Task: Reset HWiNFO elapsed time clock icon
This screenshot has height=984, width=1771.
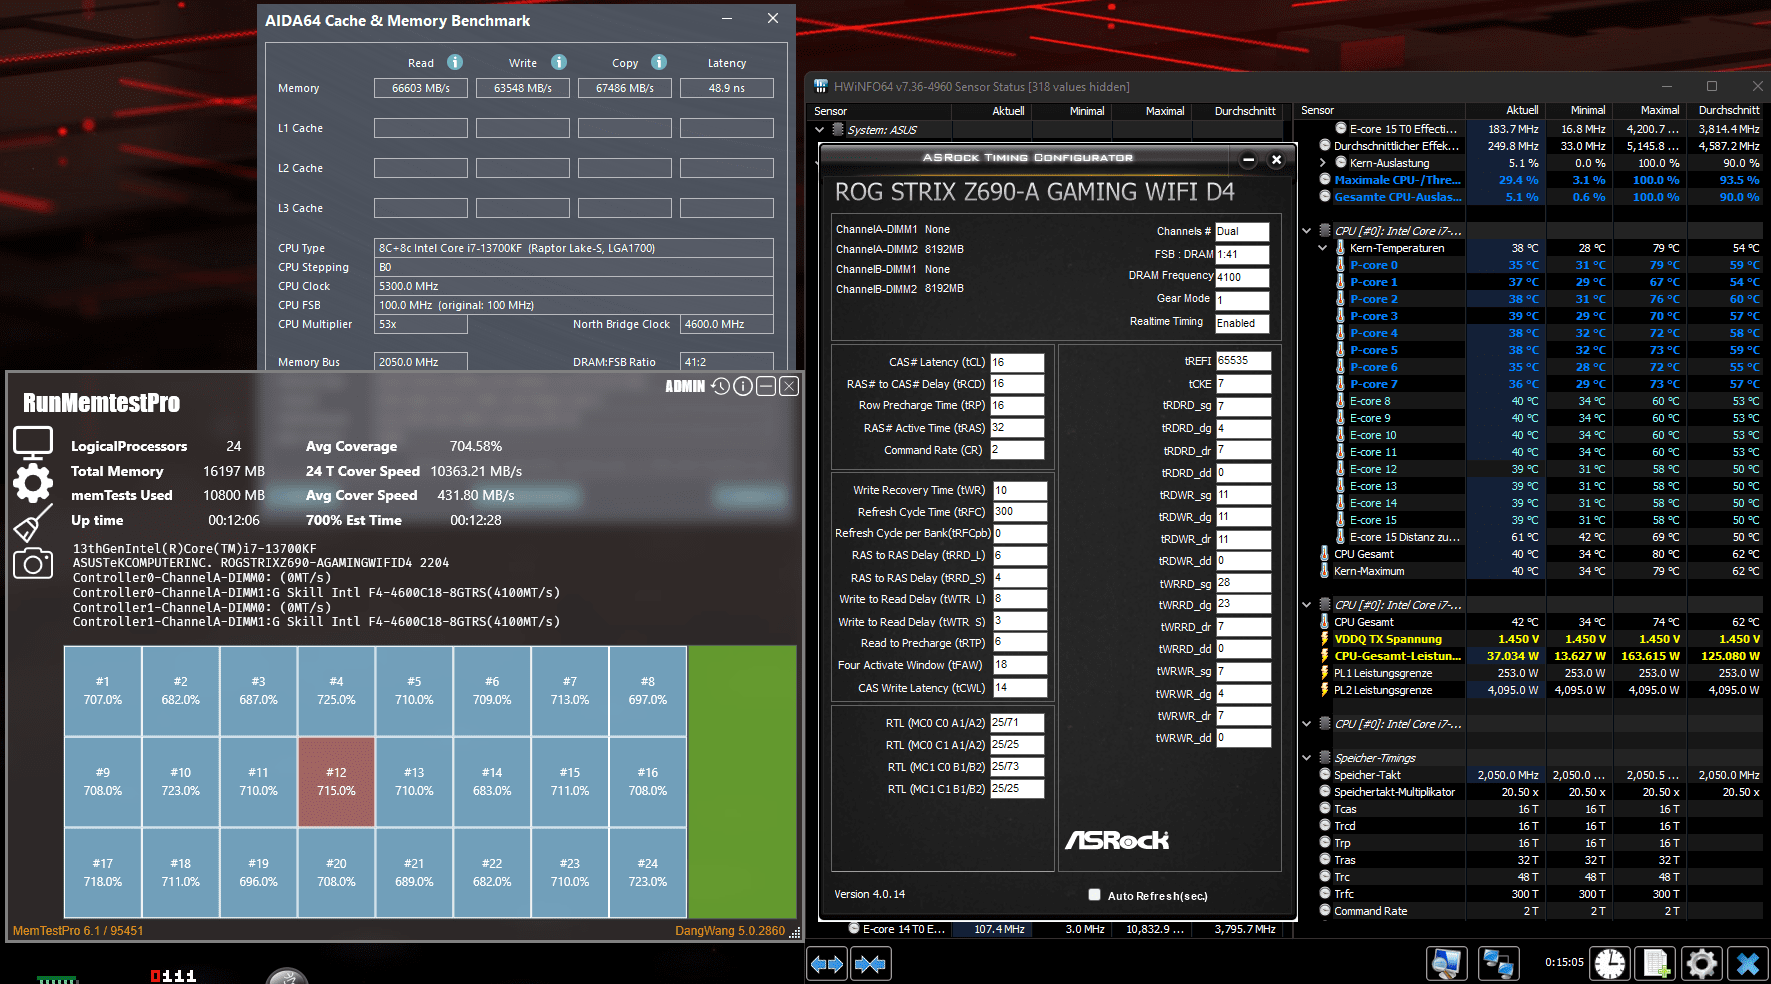Action: point(1610,964)
